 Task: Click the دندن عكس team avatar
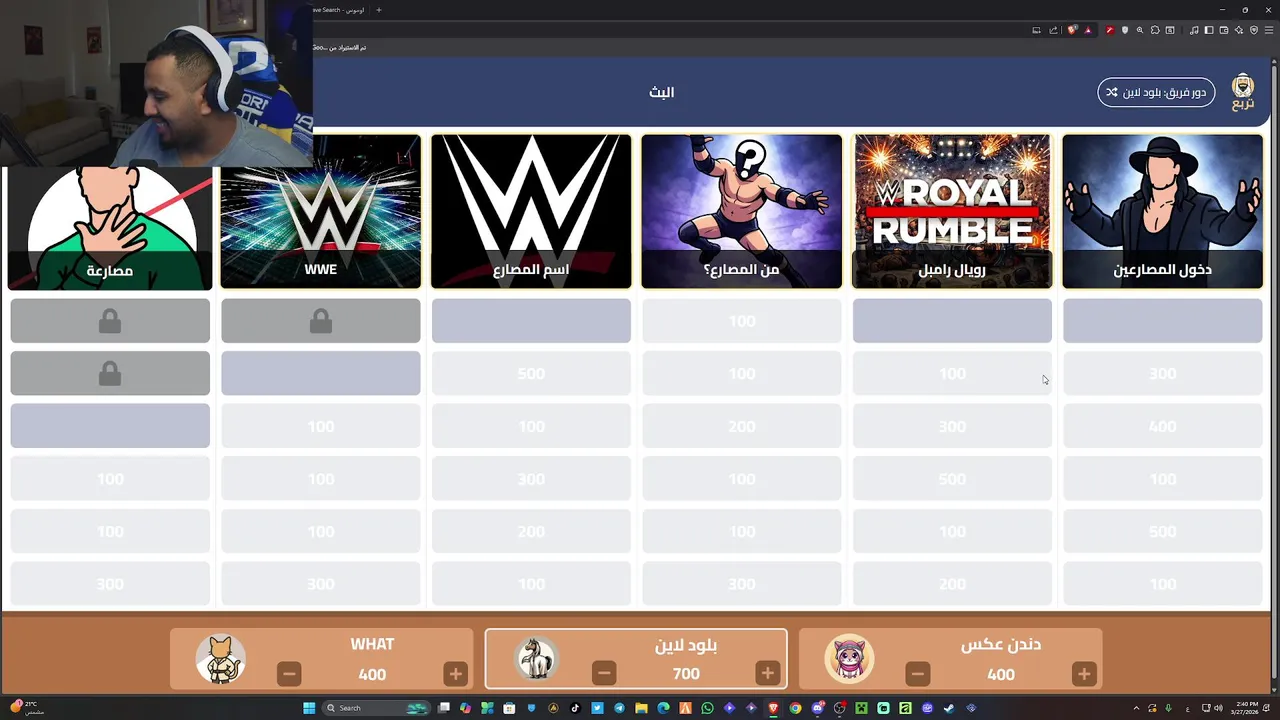click(x=849, y=659)
